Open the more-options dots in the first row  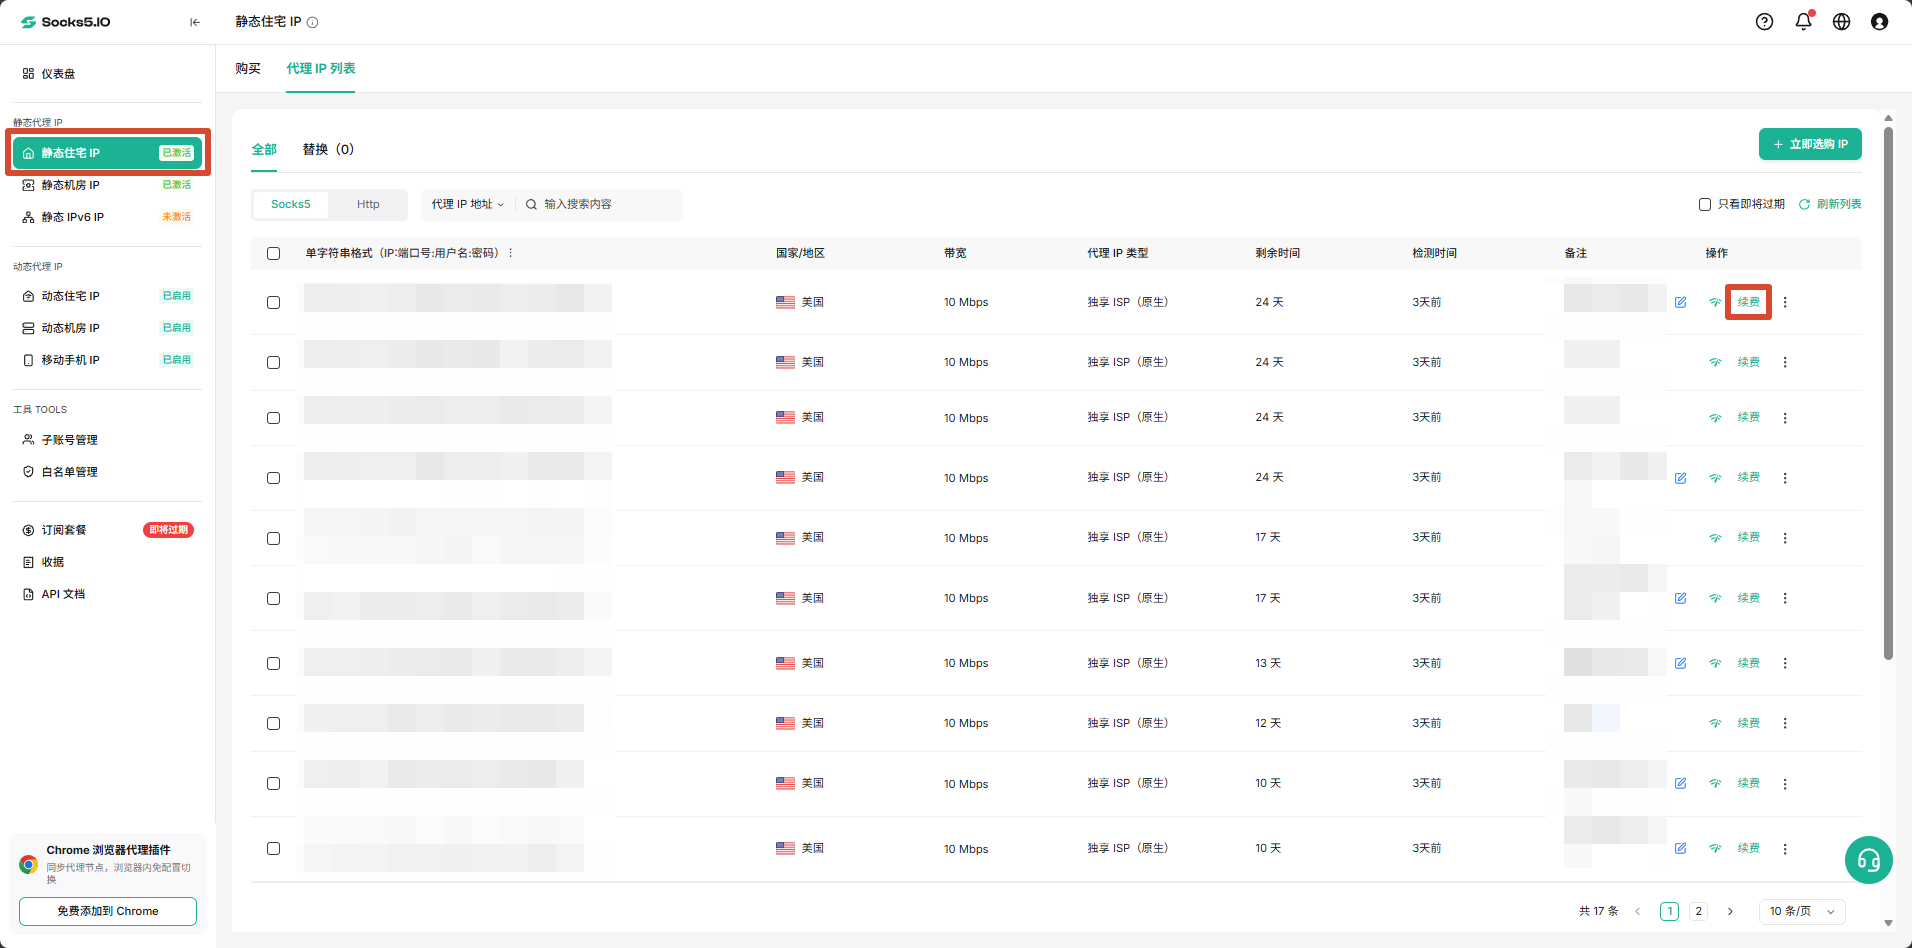tap(1785, 302)
